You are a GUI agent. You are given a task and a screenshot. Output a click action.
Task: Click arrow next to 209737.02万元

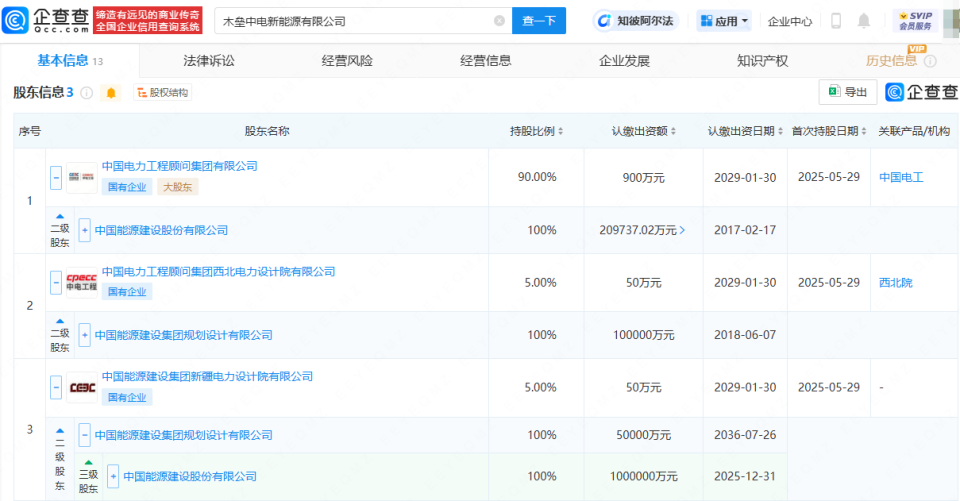click(682, 230)
